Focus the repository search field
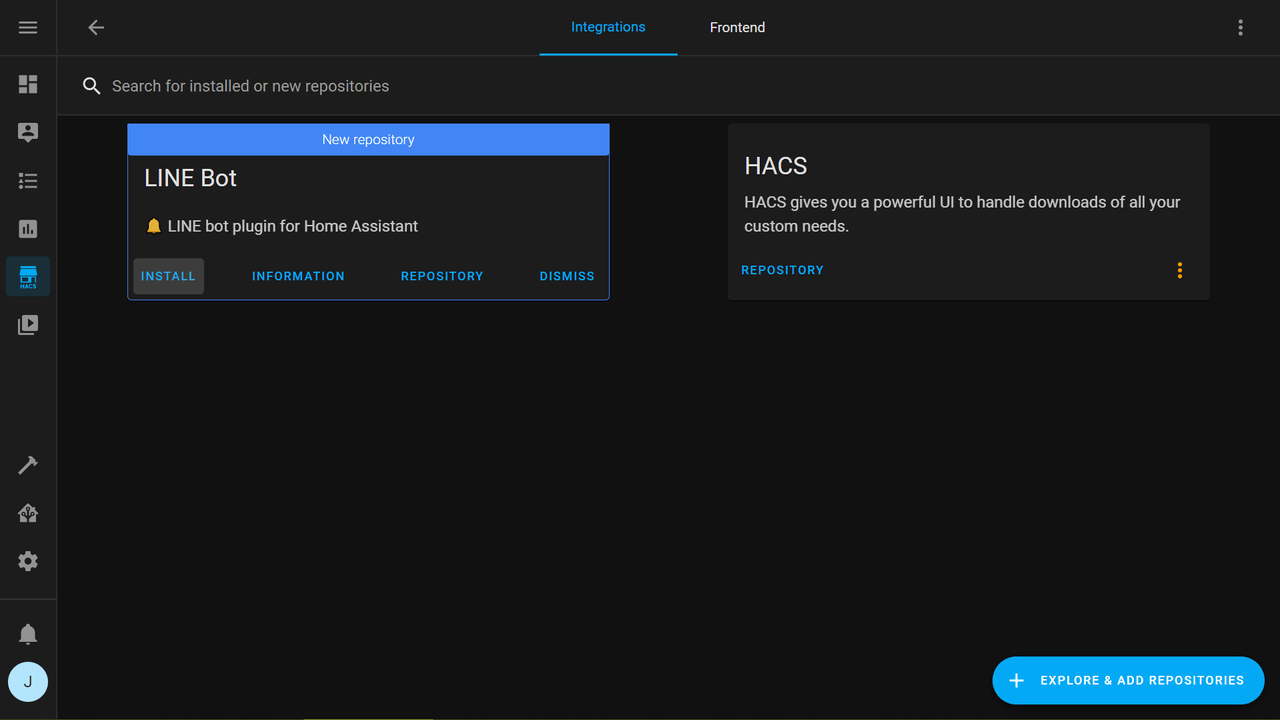This screenshot has width=1280, height=720. [668, 86]
